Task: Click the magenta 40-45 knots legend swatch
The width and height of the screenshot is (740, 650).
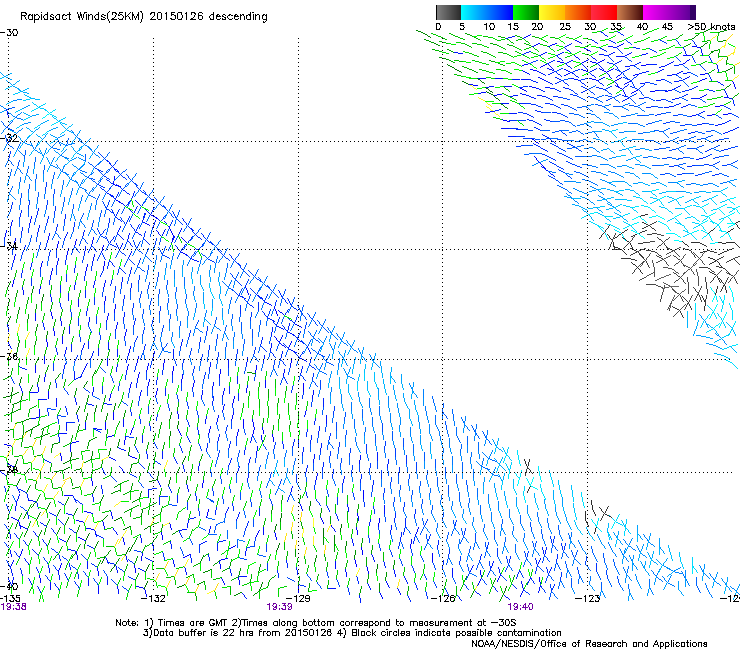Action: pyautogui.click(x=656, y=12)
